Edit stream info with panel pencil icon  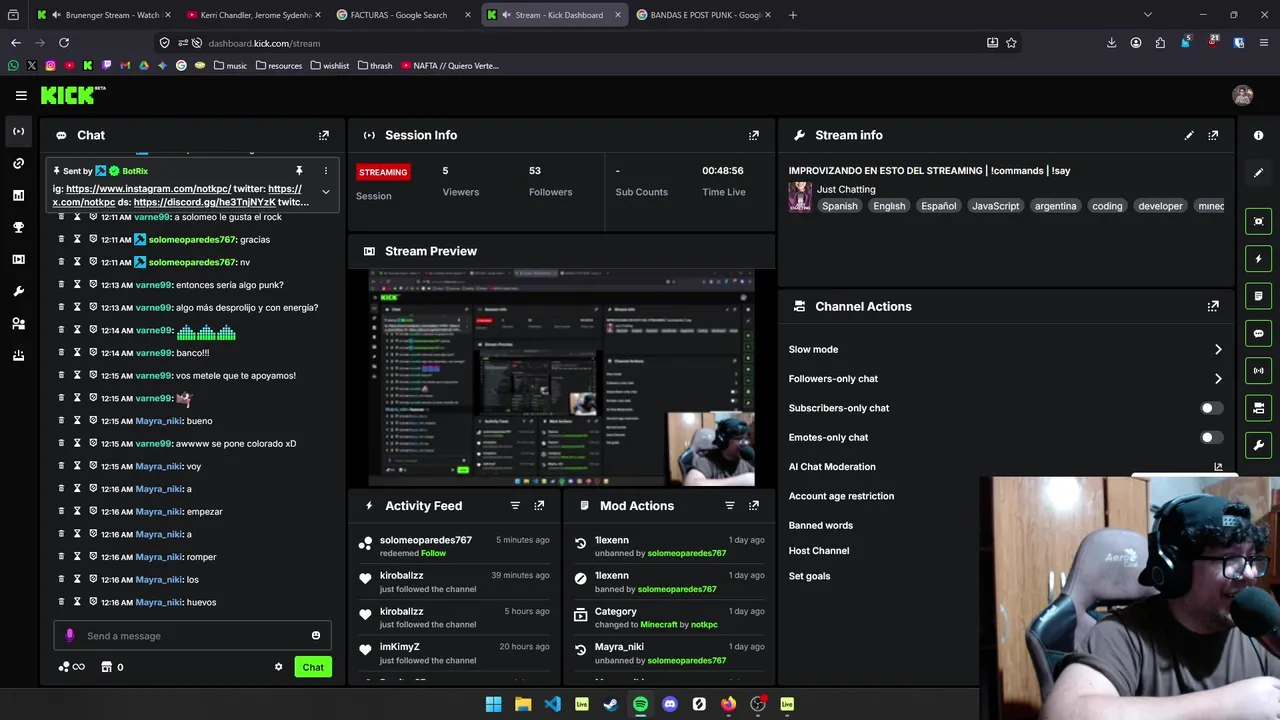1189,135
